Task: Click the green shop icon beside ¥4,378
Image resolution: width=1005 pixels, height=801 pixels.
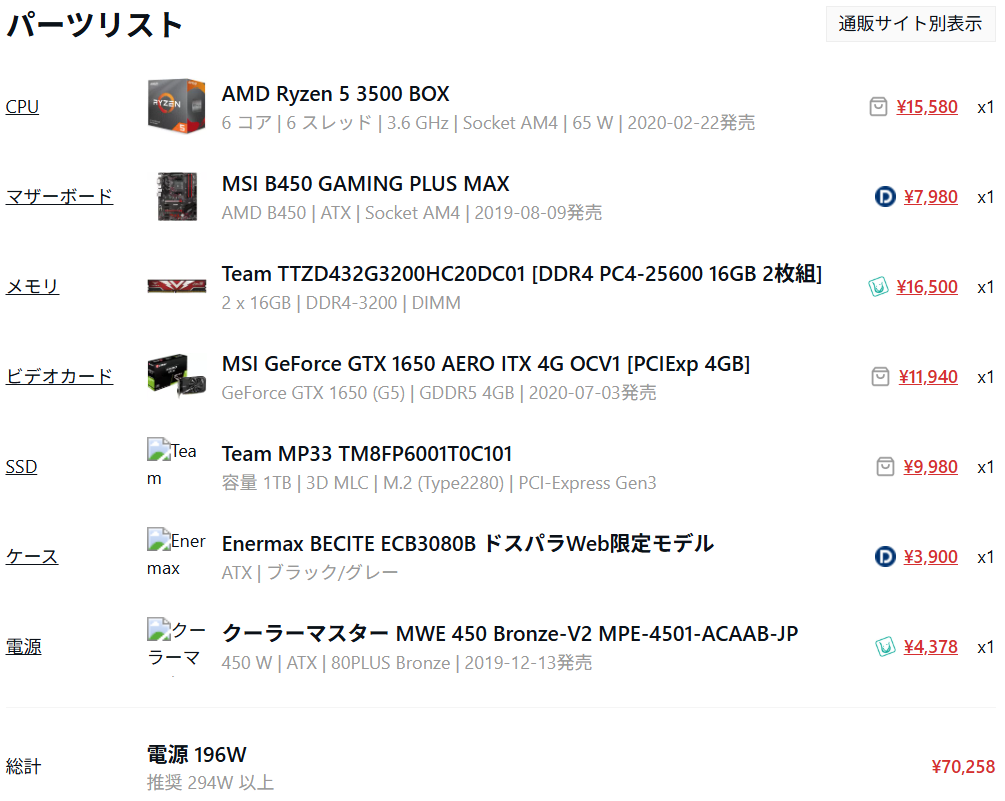Action: (x=885, y=647)
